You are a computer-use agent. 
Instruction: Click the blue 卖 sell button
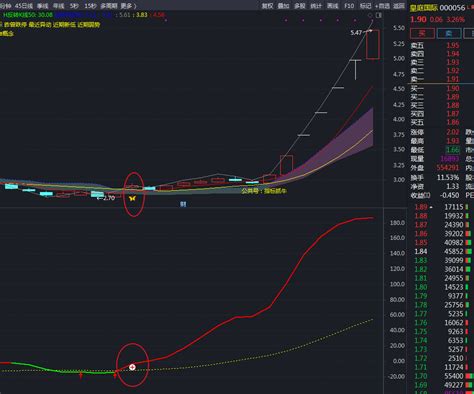pos(449,33)
